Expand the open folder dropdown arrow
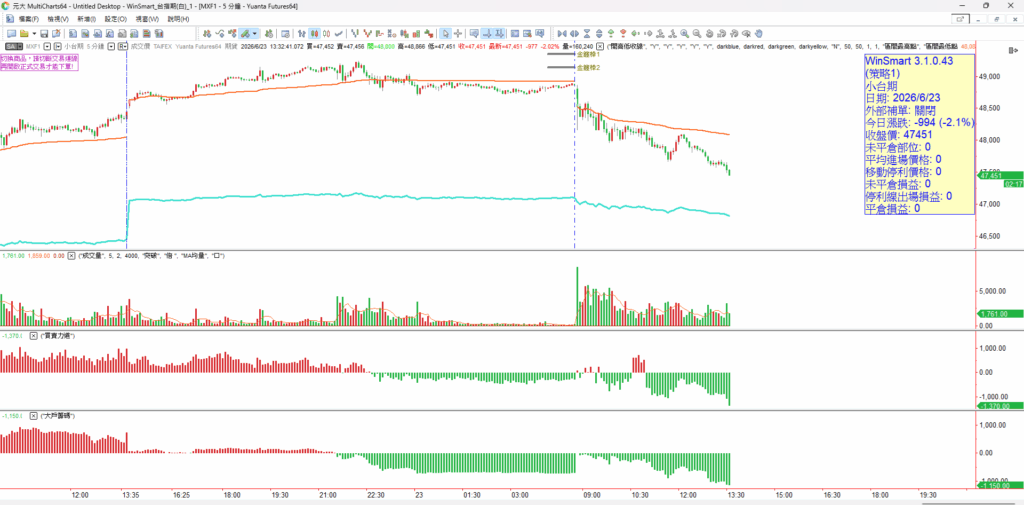The height and width of the screenshot is (505, 1024). 34,33
